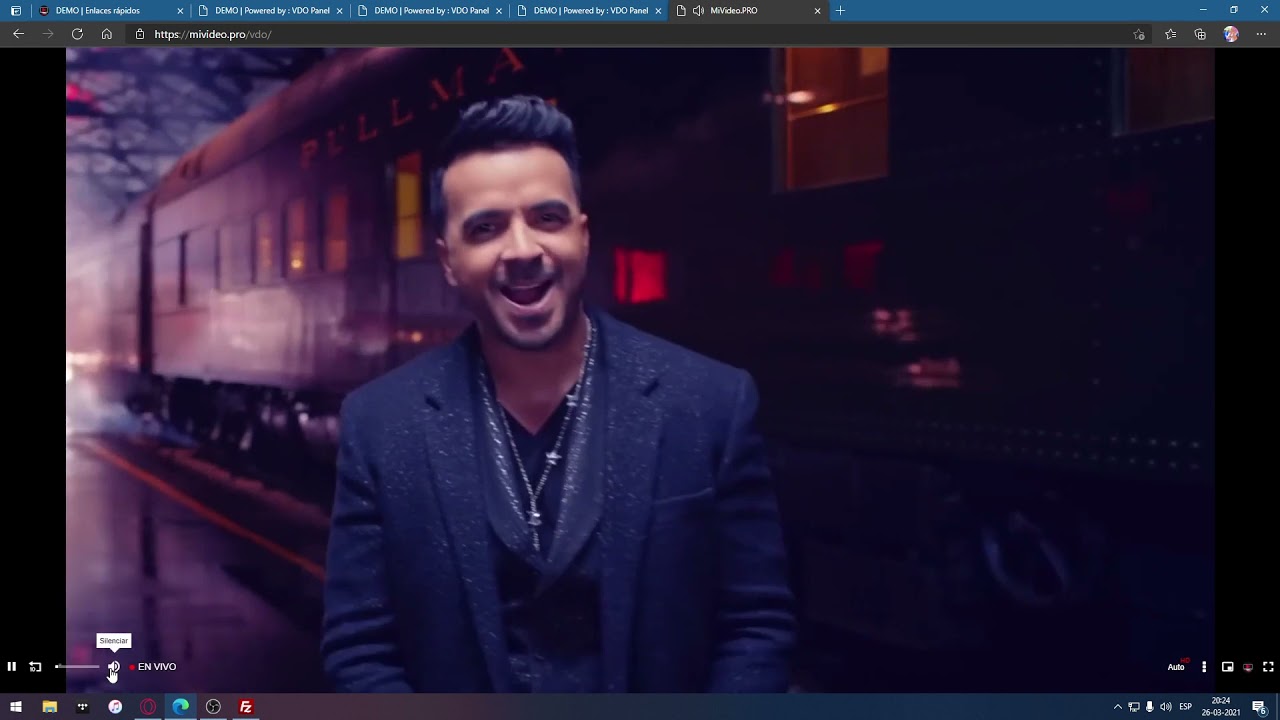Open File Explorer from the taskbar
1280x720 pixels.
coord(49,707)
